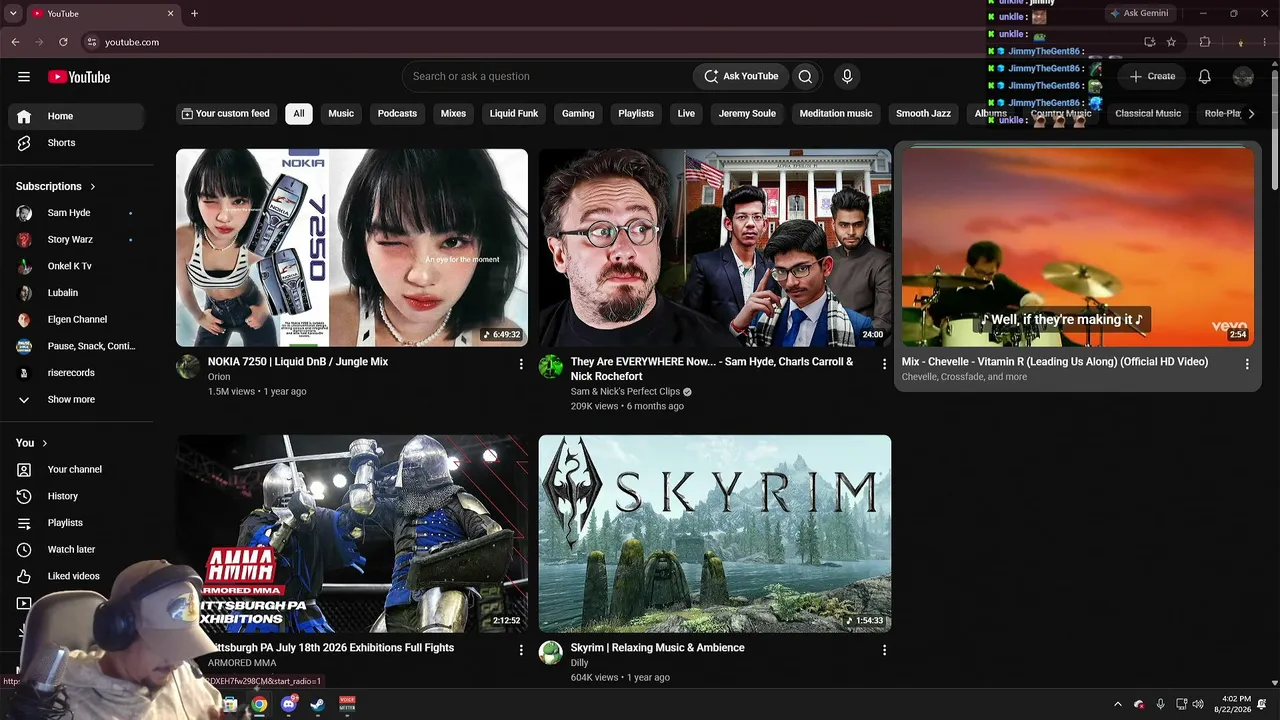Open Liked videos list
Viewport: 1280px width, 720px height.
(76, 576)
